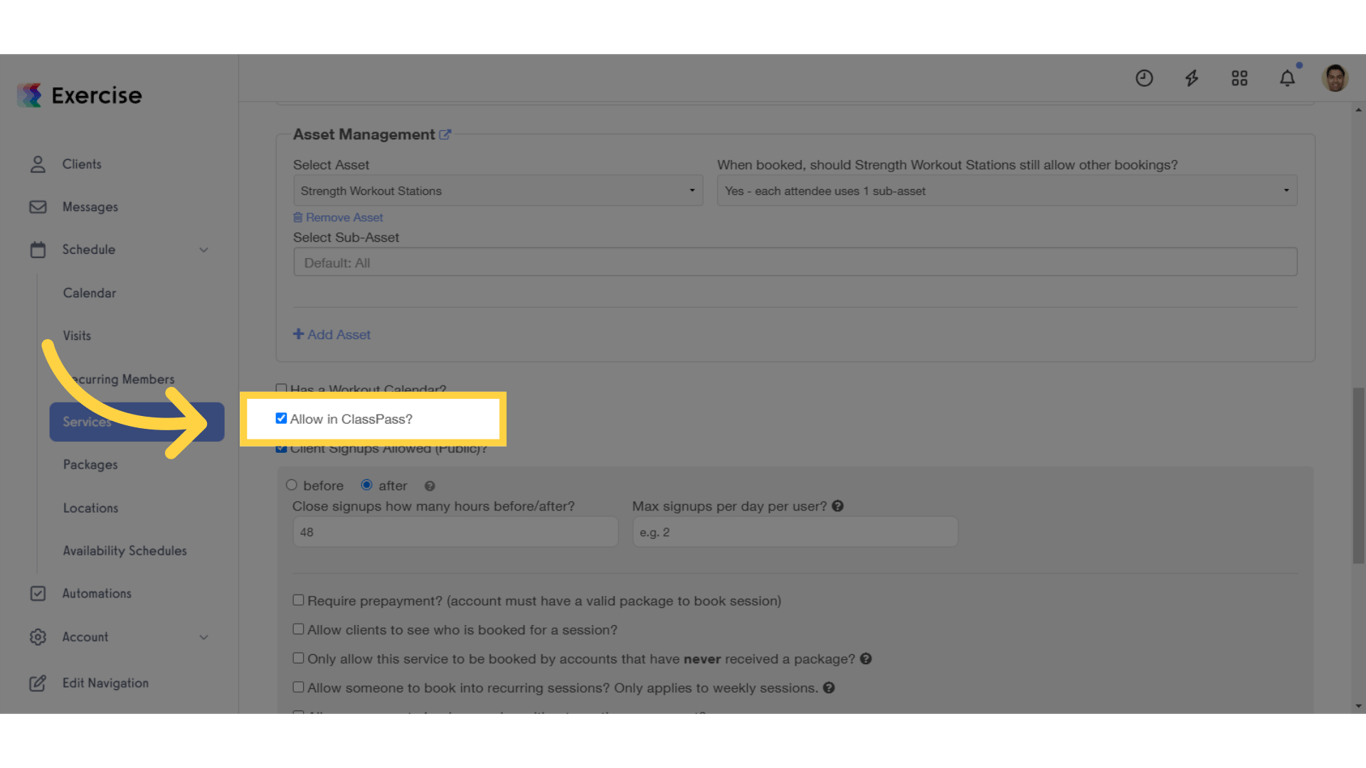Collapse the Schedule menu chevron

[204, 250]
